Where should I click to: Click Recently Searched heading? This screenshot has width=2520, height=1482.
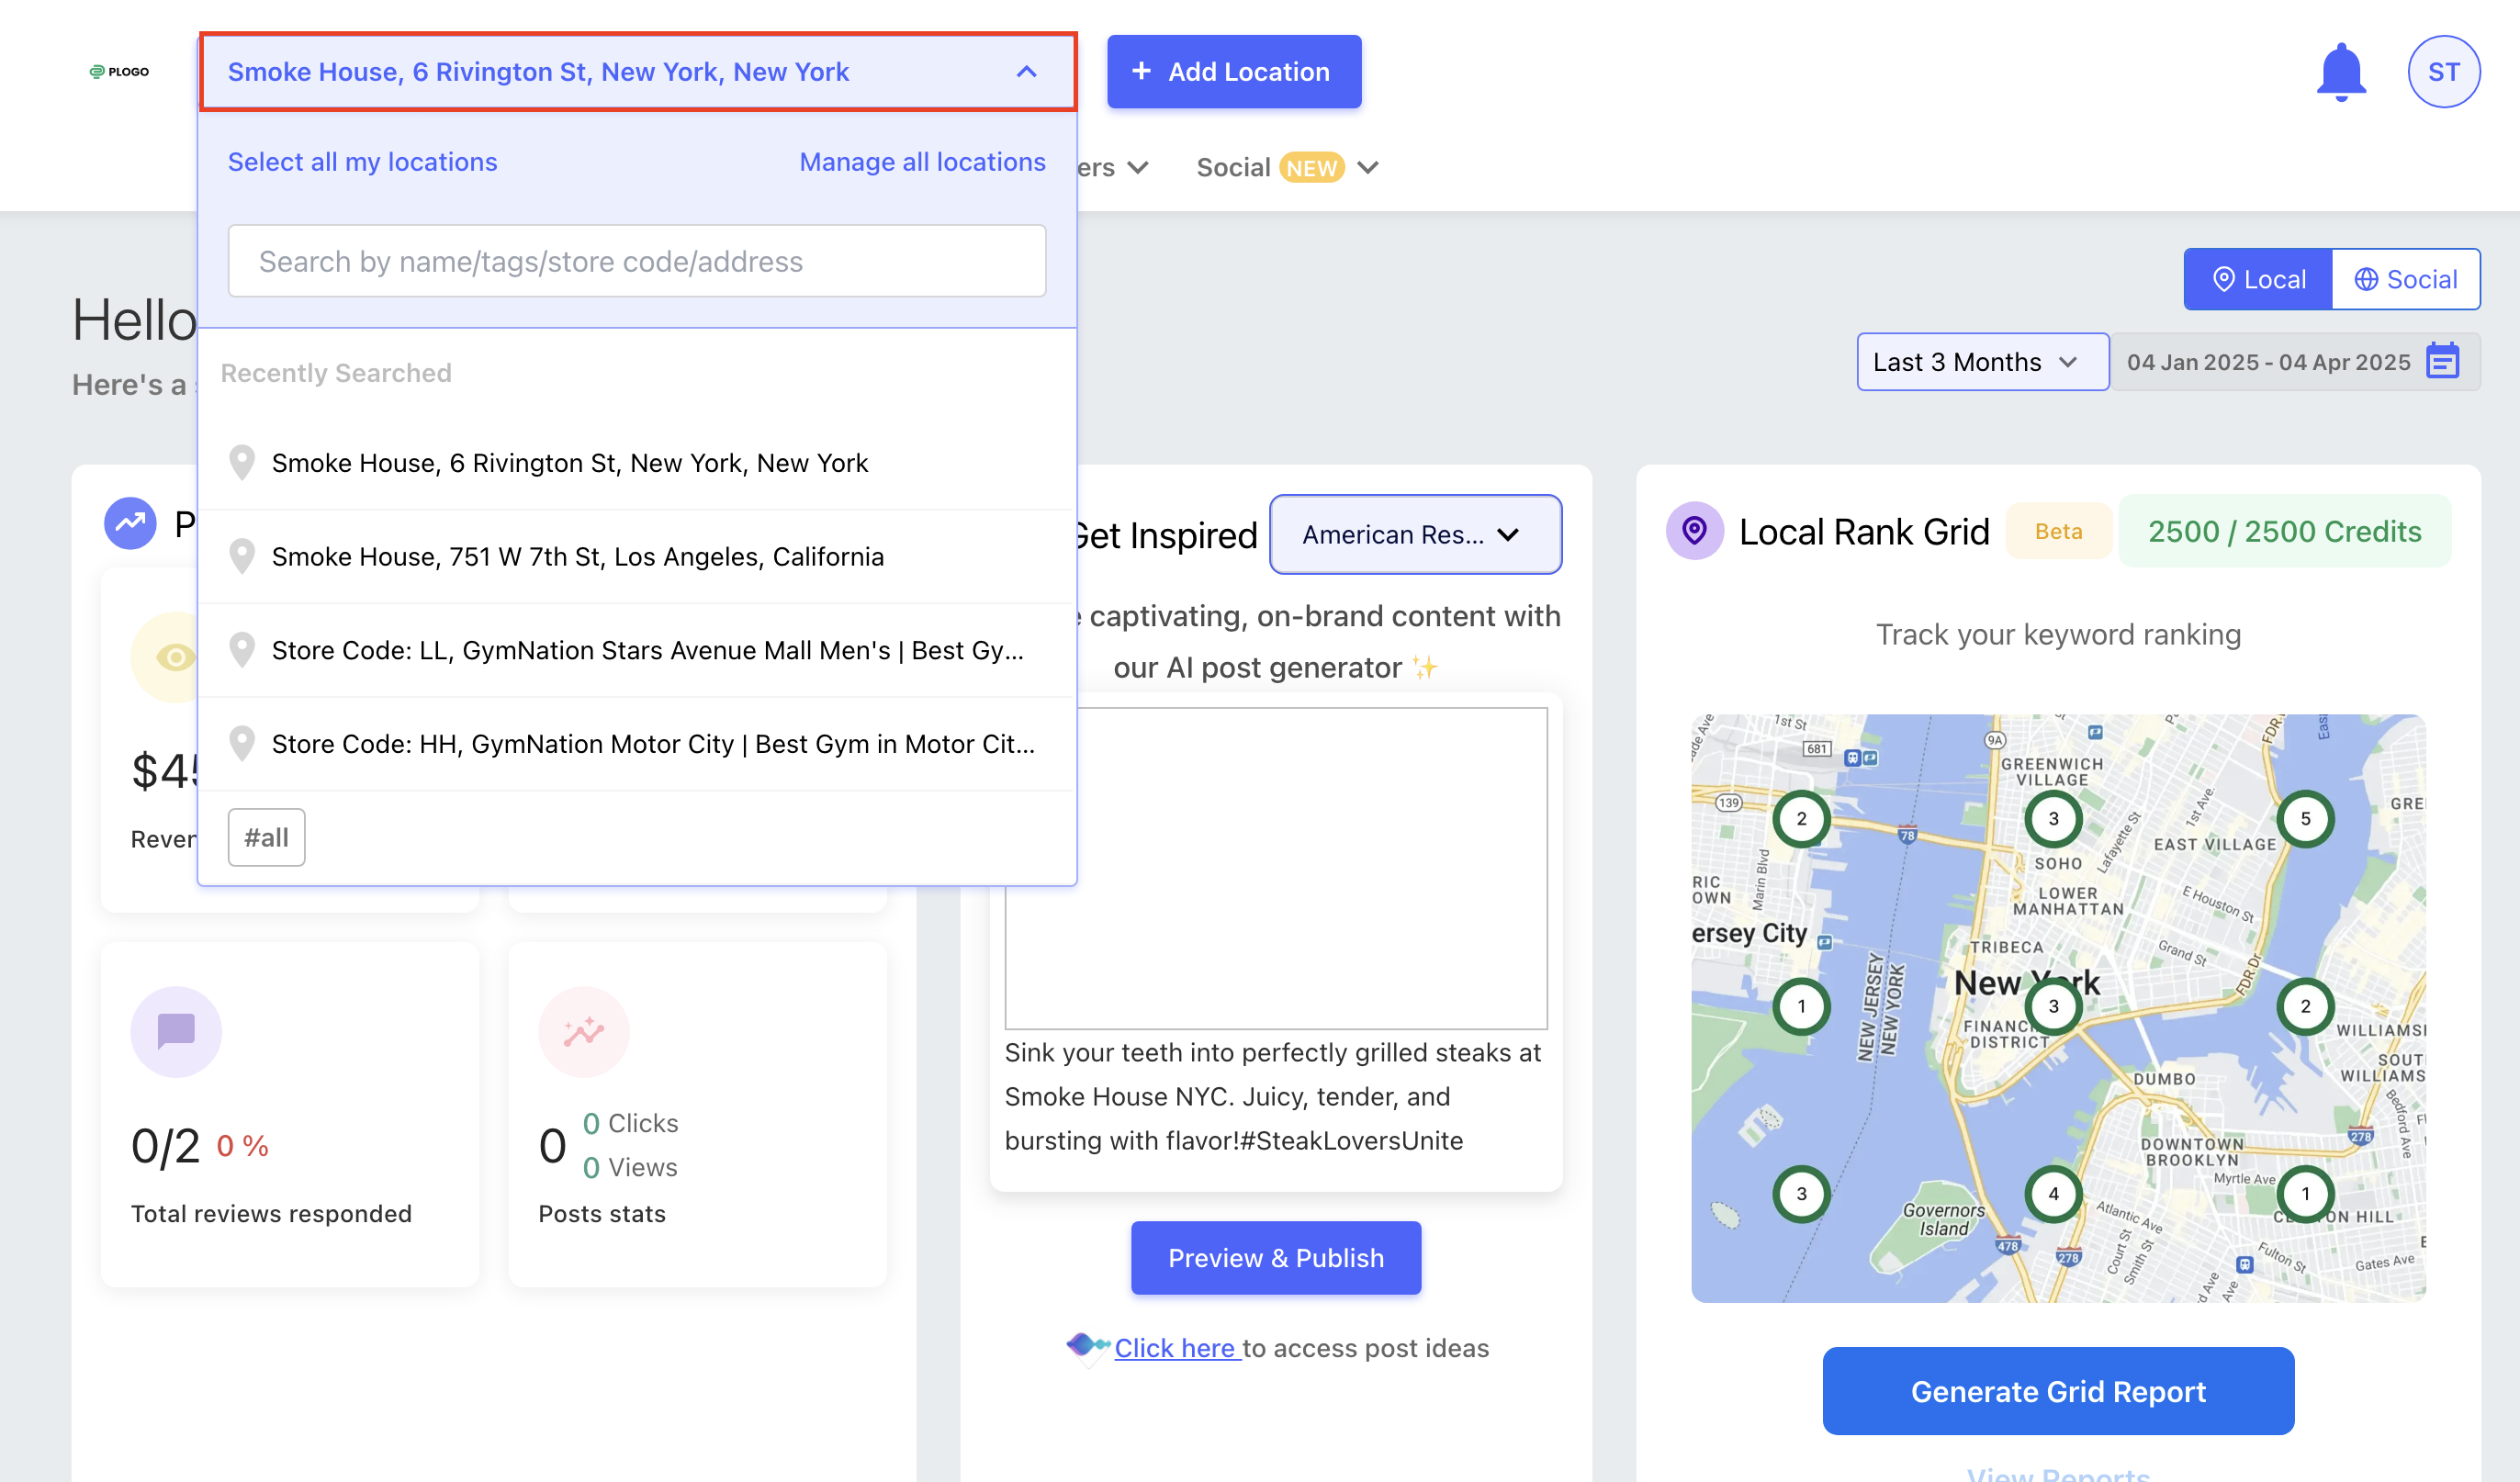[336, 373]
